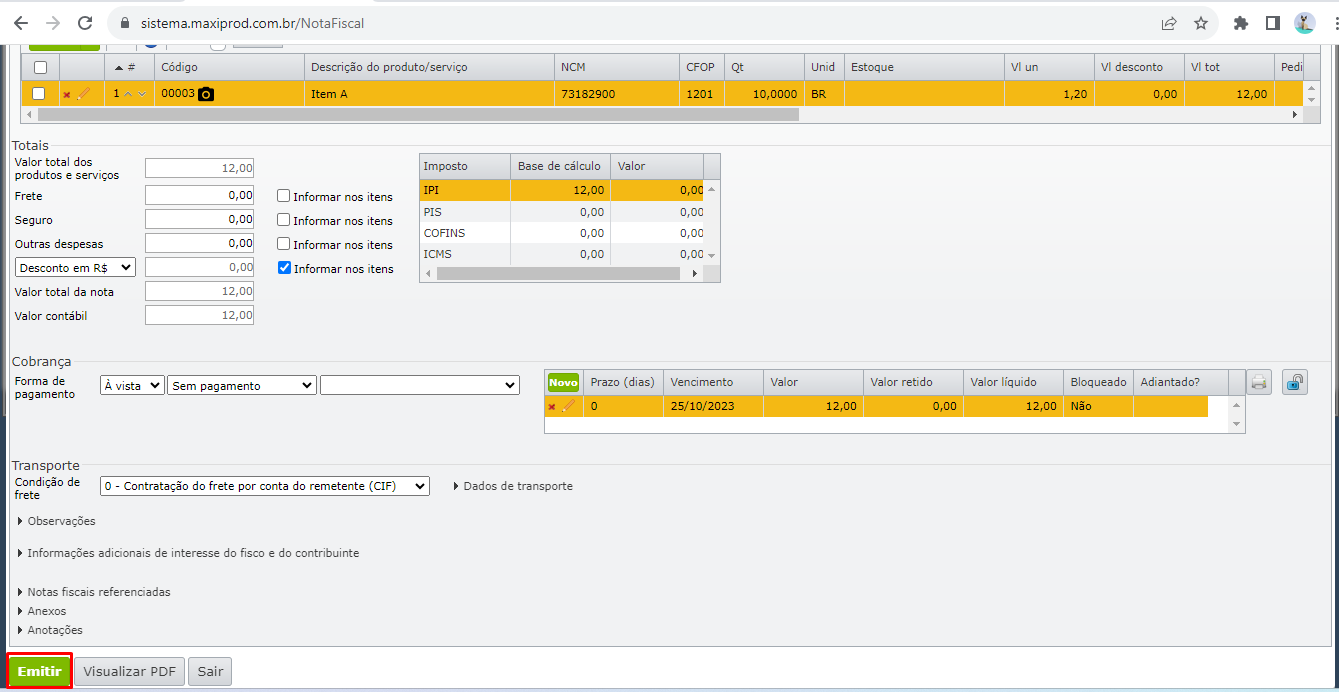Enable 'Informar nos itens' for Frete
The height and width of the screenshot is (692, 1339).
tap(284, 197)
